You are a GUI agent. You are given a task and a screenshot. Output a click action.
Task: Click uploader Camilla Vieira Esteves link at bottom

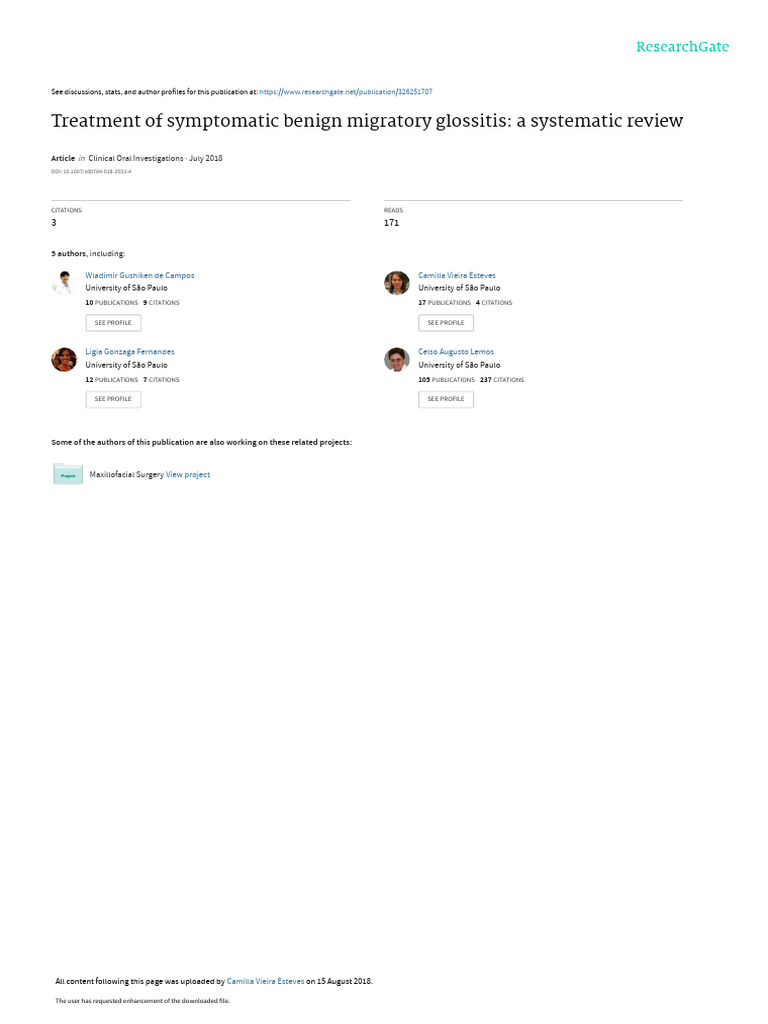(x=265, y=982)
